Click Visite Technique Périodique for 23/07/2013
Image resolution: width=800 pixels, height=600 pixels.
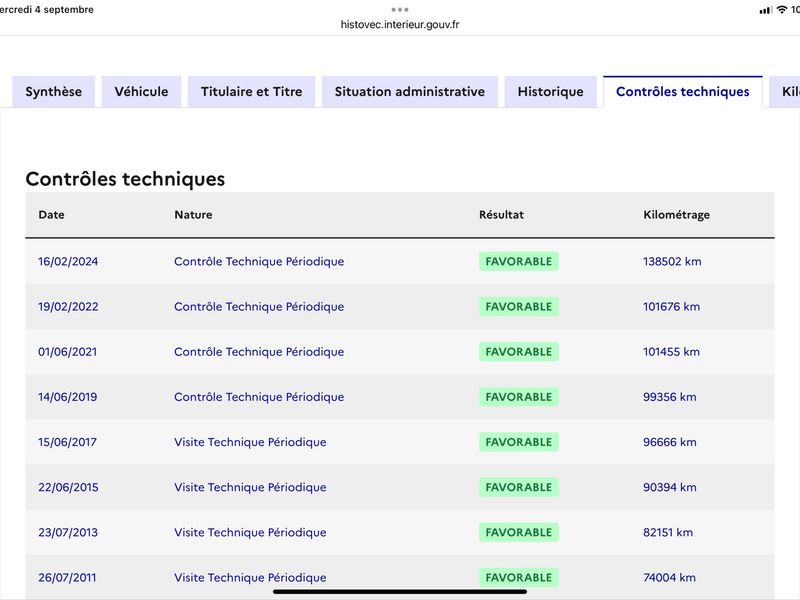[x=250, y=532]
